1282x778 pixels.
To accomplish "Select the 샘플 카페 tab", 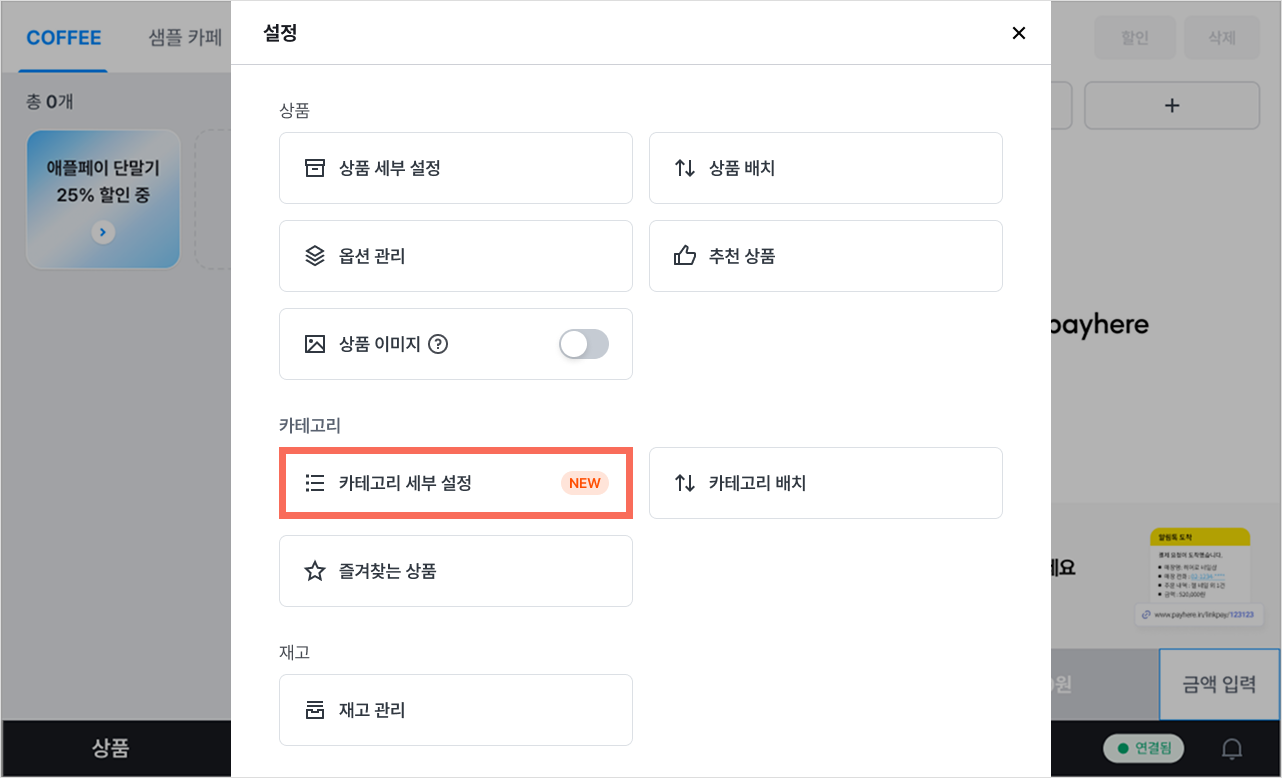I will (184, 38).
